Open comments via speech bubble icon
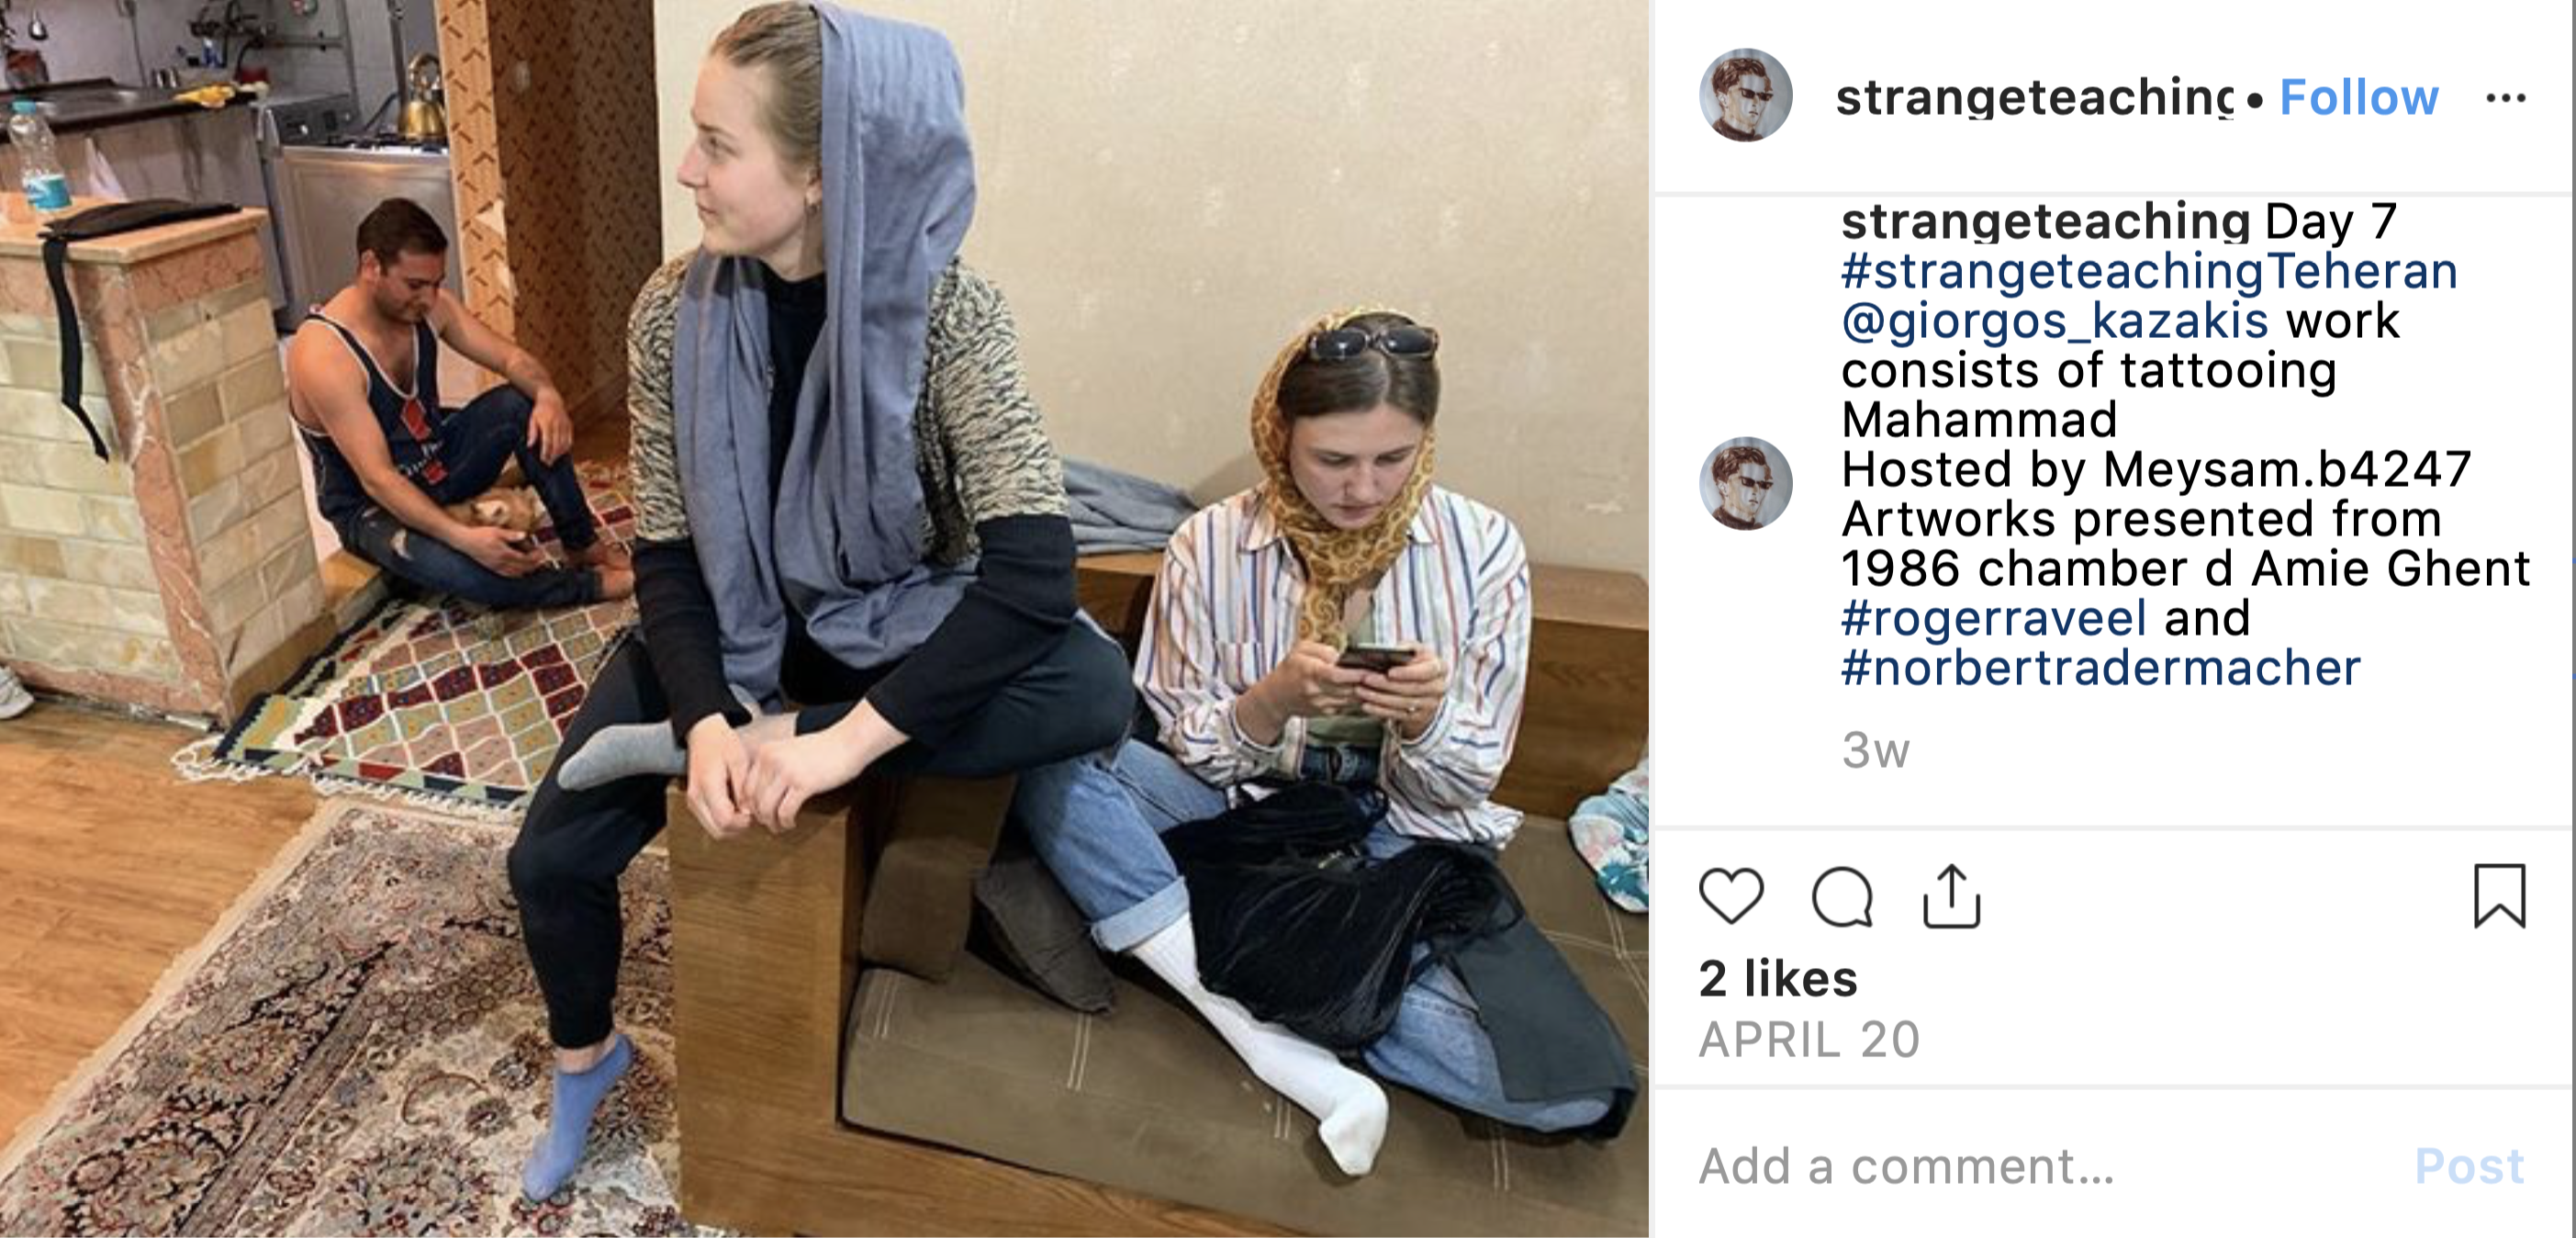 pyautogui.click(x=1842, y=896)
